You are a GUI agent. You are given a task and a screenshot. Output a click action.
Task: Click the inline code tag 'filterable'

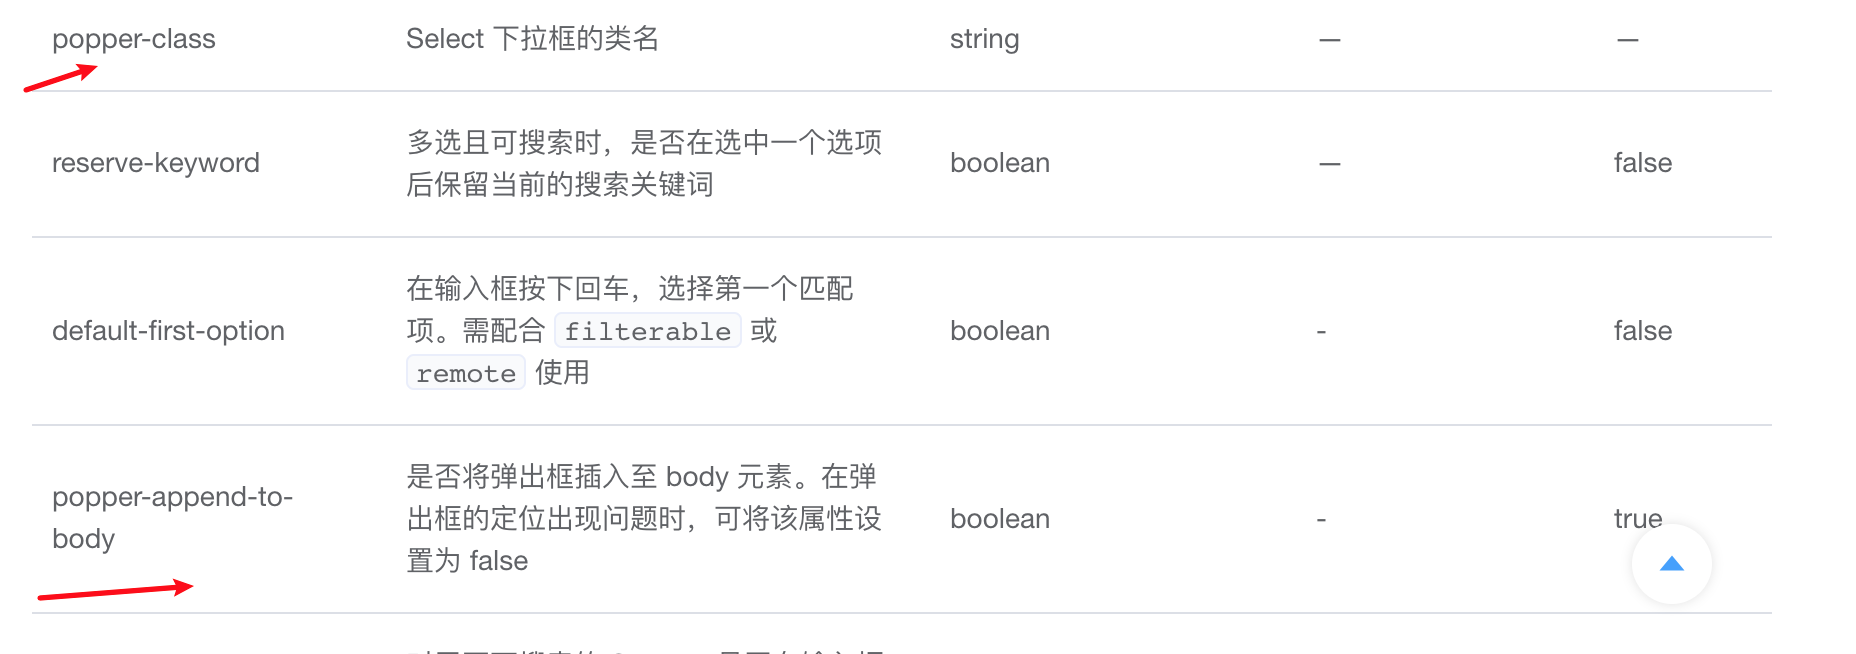(x=646, y=330)
